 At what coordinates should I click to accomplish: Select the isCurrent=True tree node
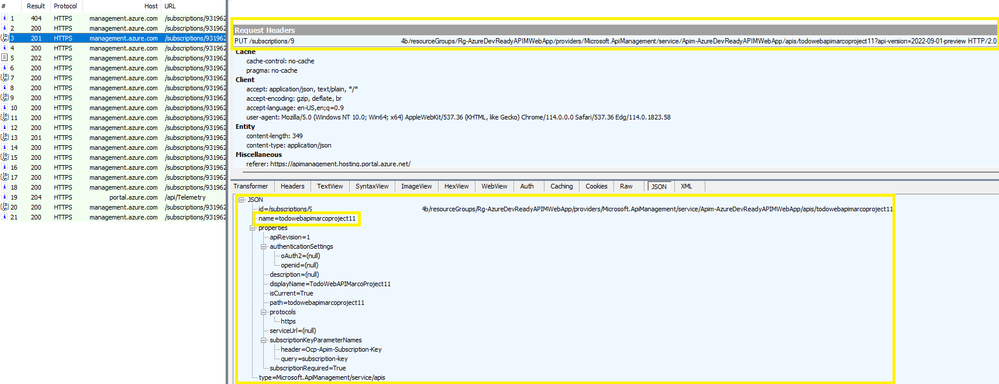click(x=290, y=293)
